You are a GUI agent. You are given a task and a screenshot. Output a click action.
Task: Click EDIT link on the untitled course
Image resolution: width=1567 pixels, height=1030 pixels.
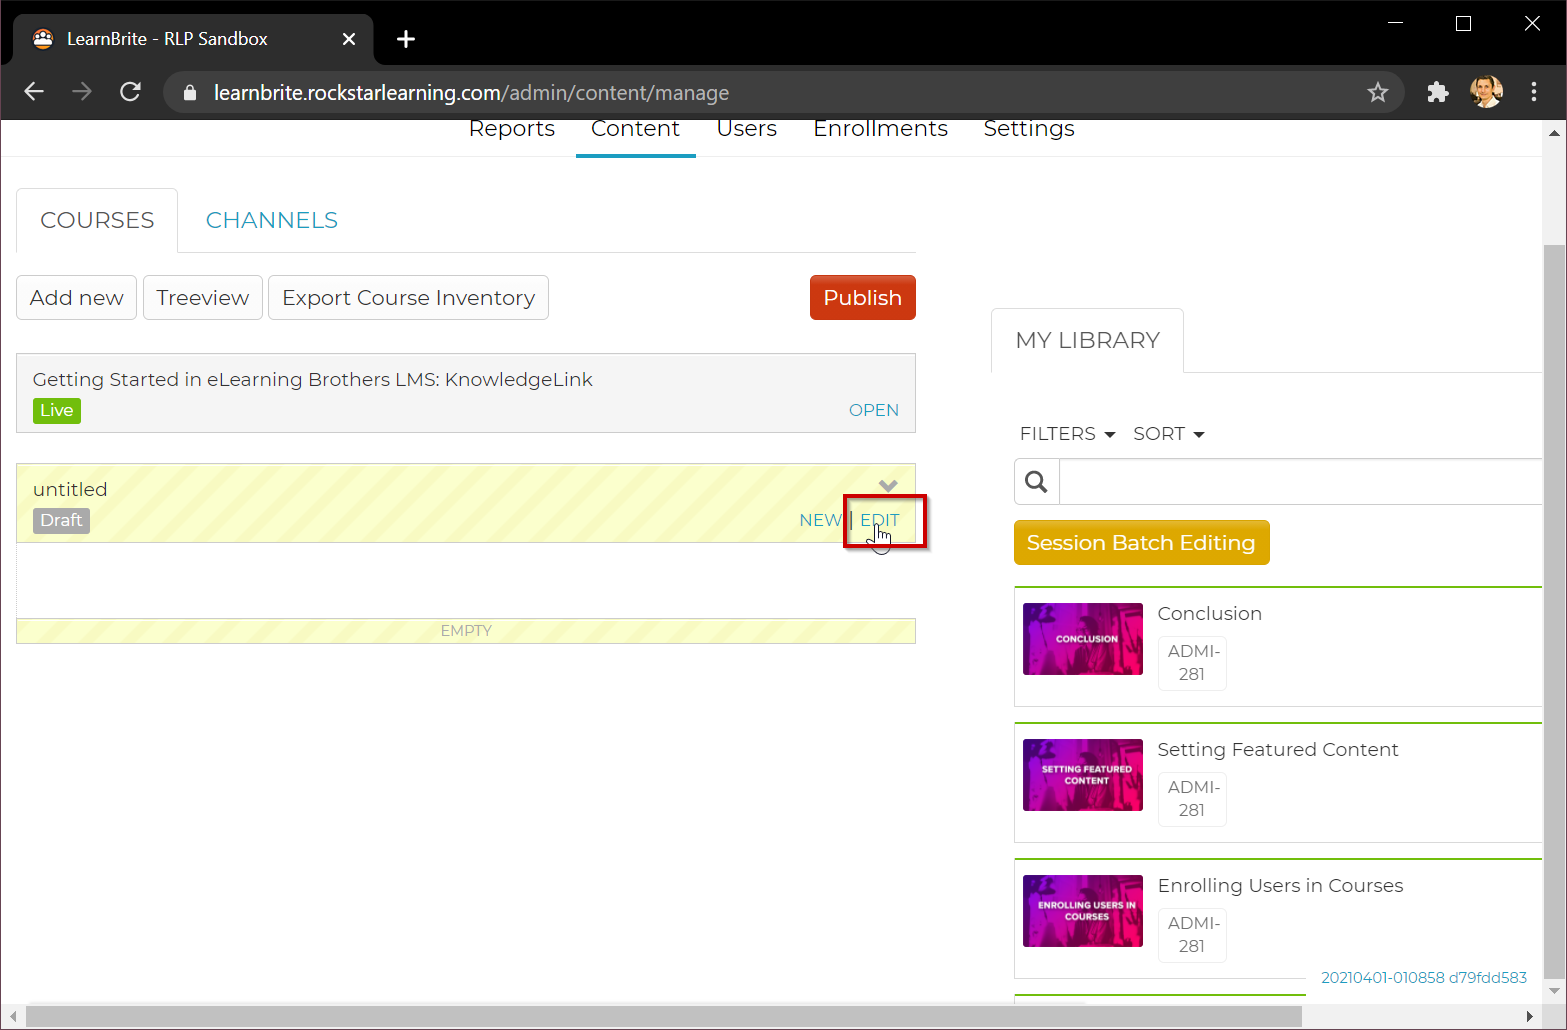(x=880, y=520)
